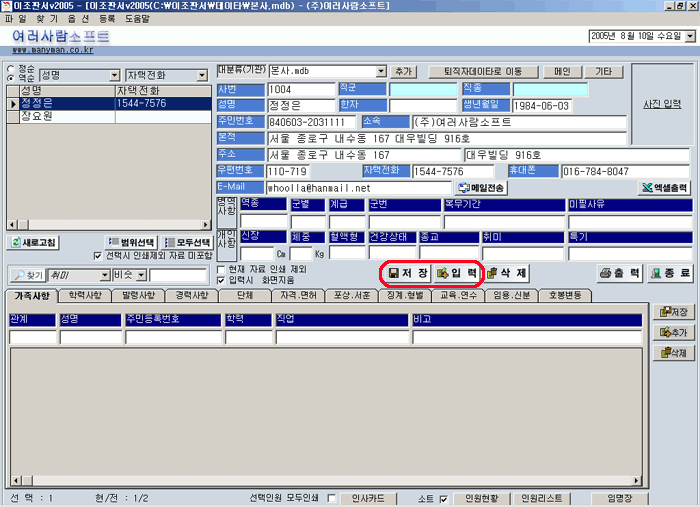
Task: Switch to the 학력사항 tab
Action: [x=84, y=296]
